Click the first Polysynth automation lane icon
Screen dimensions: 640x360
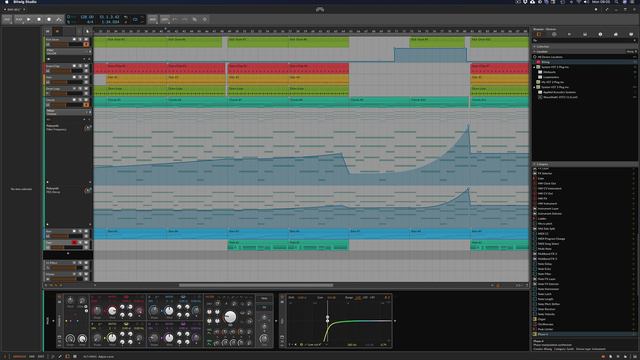coord(87,128)
